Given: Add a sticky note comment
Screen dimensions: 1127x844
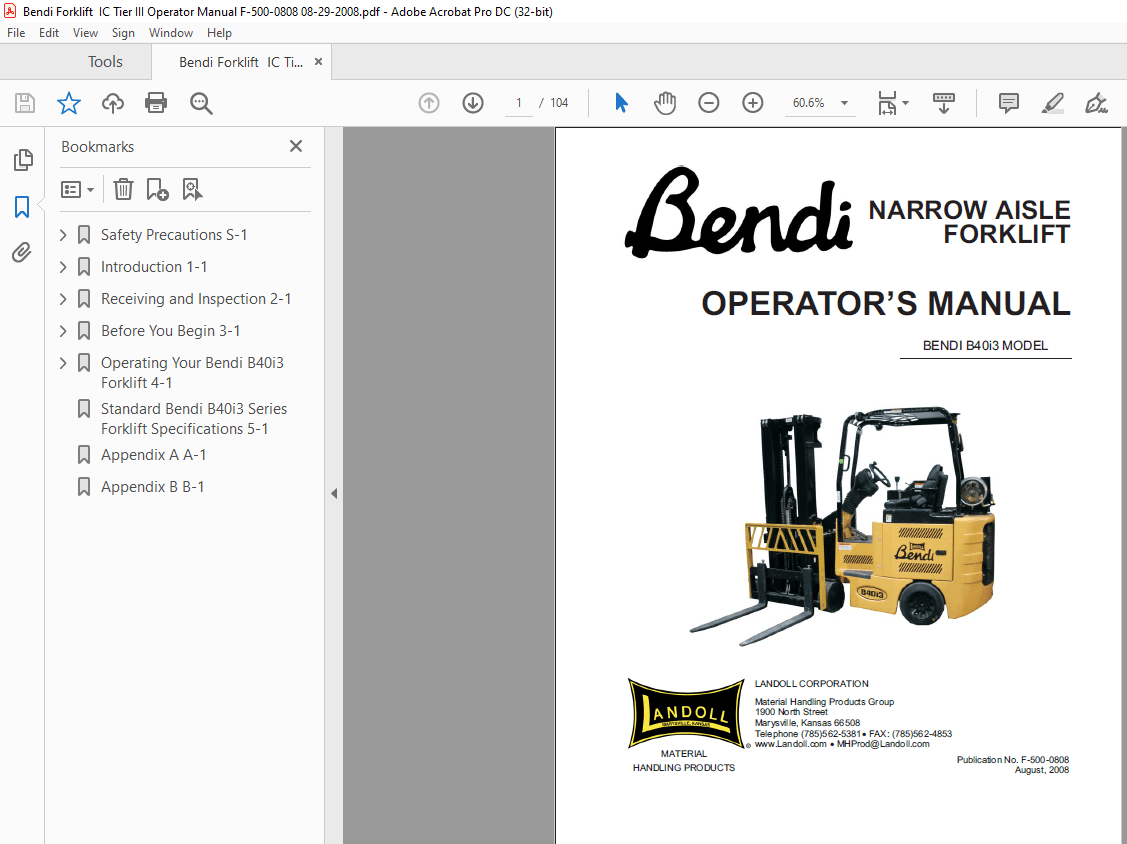Looking at the screenshot, I should tap(1007, 103).
